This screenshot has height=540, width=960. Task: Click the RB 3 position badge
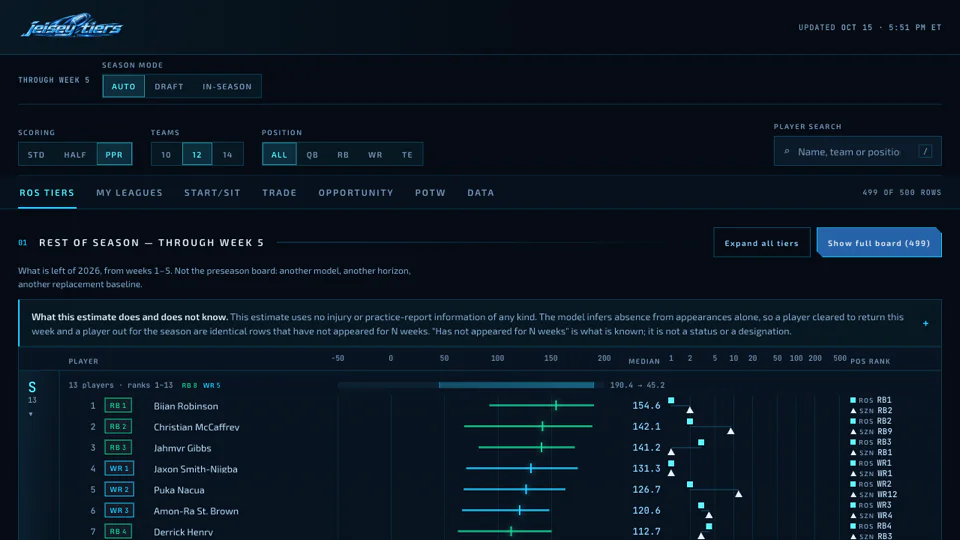(x=118, y=448)
